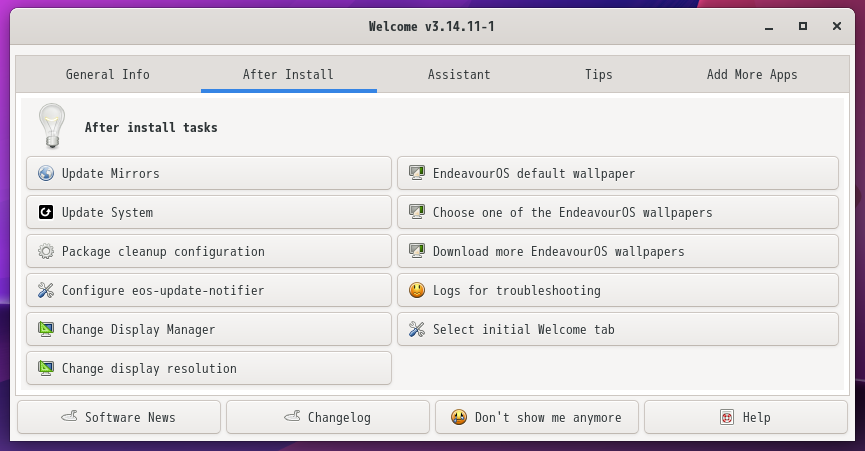Viewport: 865px width, 451px height.
Task: Download more EndeavourOS wallpapers
Action: (x=618, y=251)
